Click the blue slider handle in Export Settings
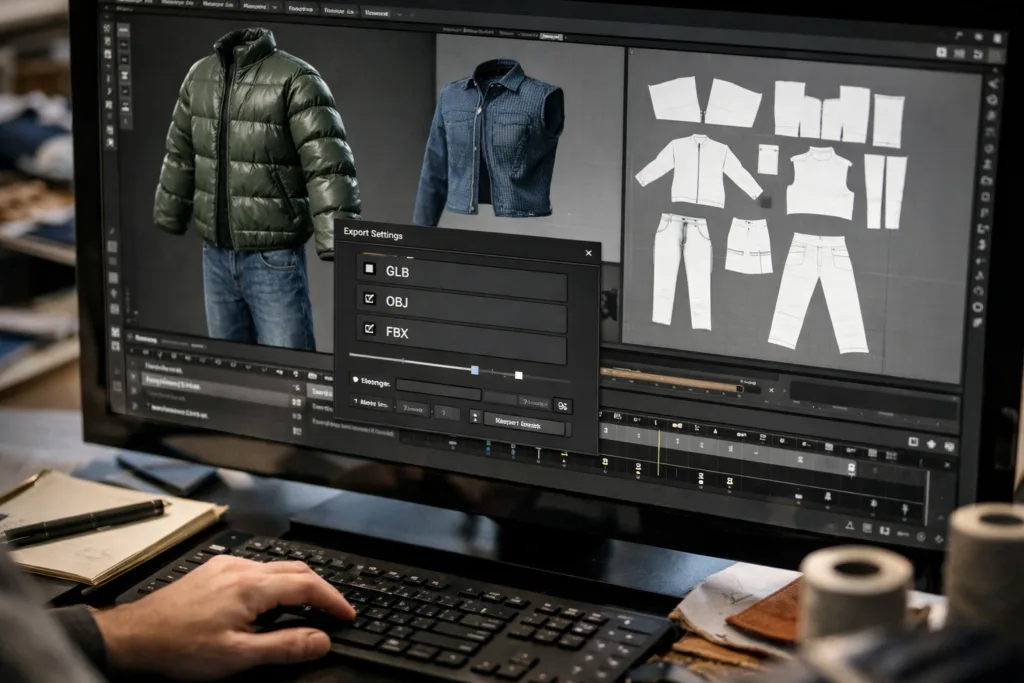Viewport: 1024px width, 683px height. click(x=475, y=370)
